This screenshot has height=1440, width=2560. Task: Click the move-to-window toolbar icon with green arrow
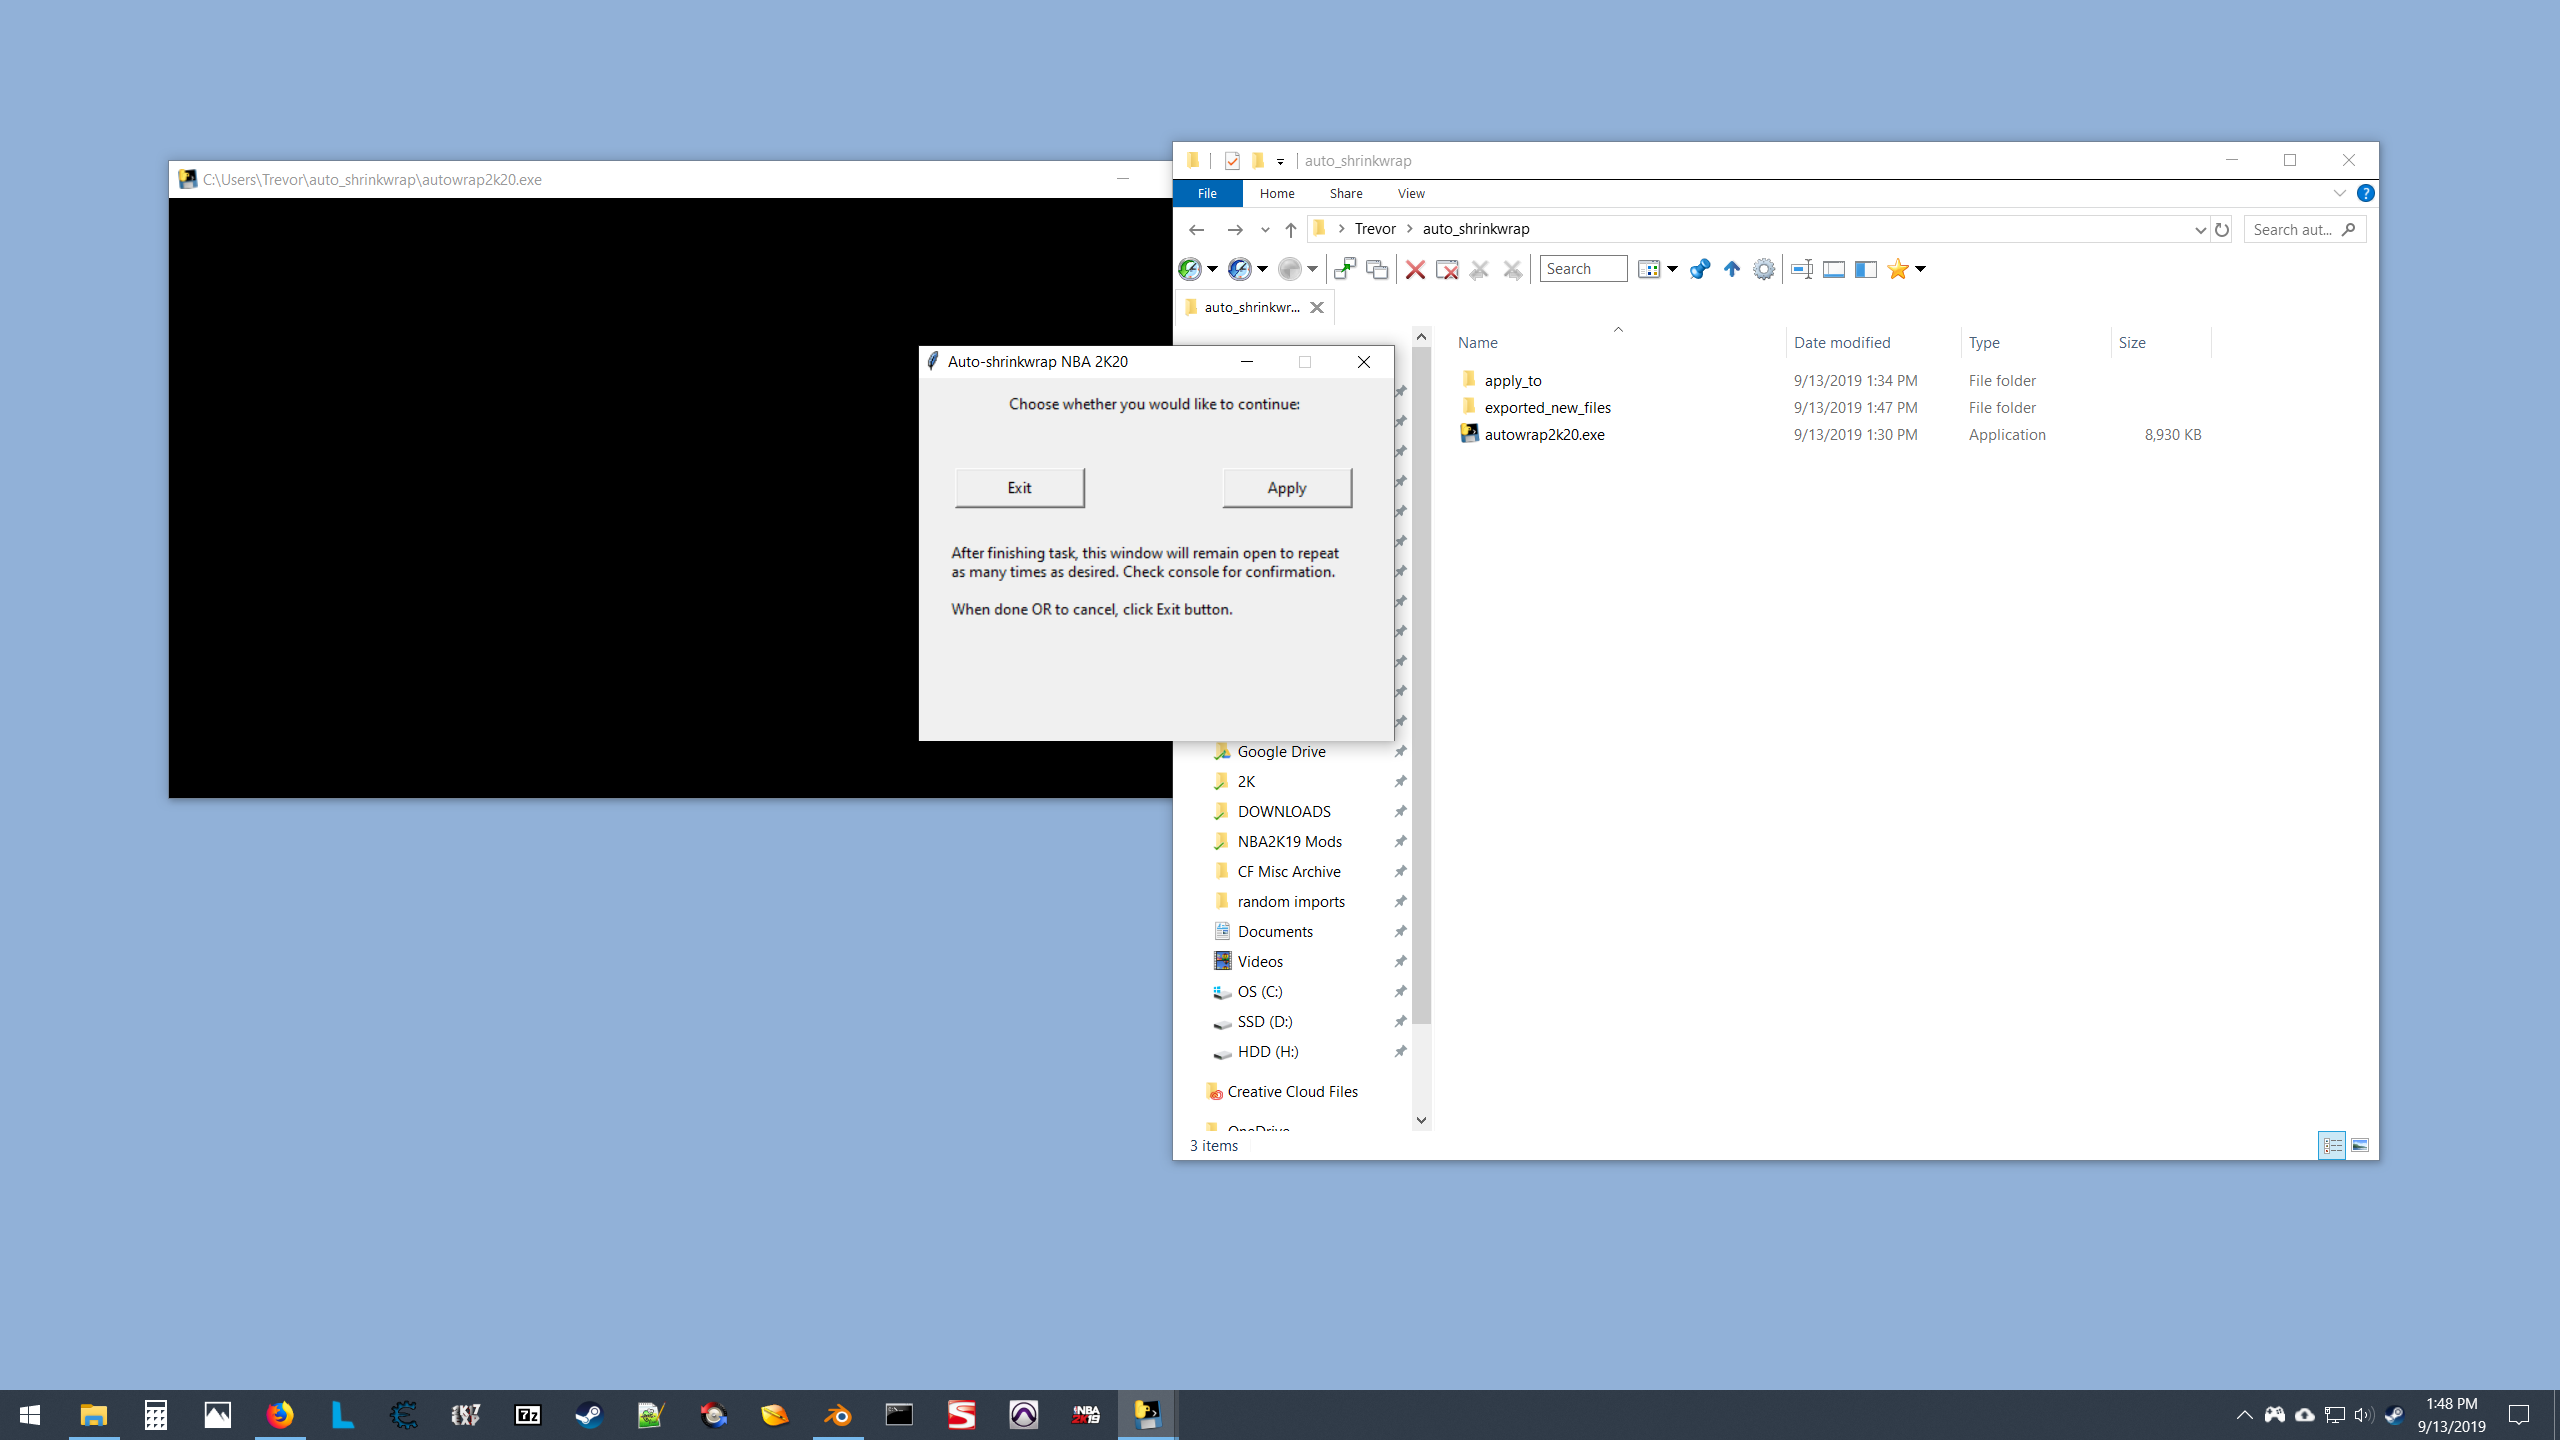(x=1345, y=269)
